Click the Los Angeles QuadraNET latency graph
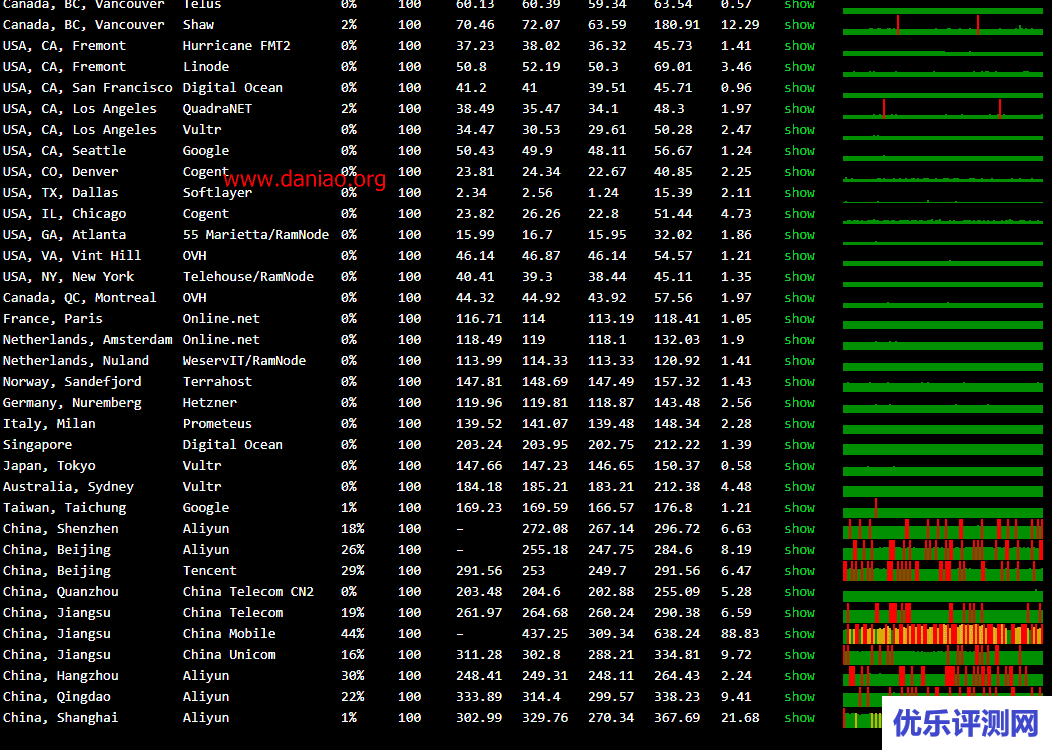Viewport: 1052px width, 750px height. [943, 109]
